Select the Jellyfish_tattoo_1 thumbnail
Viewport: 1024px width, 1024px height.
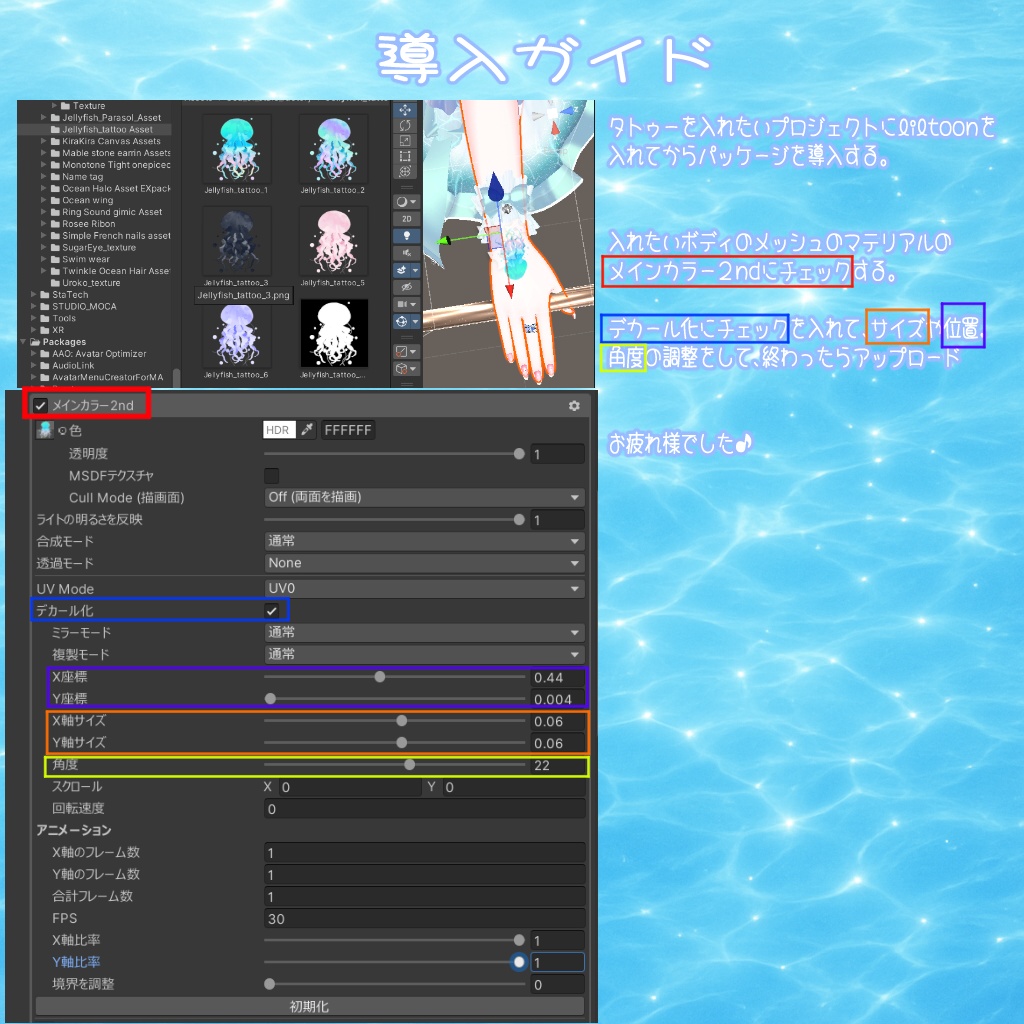click(x=236, y=150)
